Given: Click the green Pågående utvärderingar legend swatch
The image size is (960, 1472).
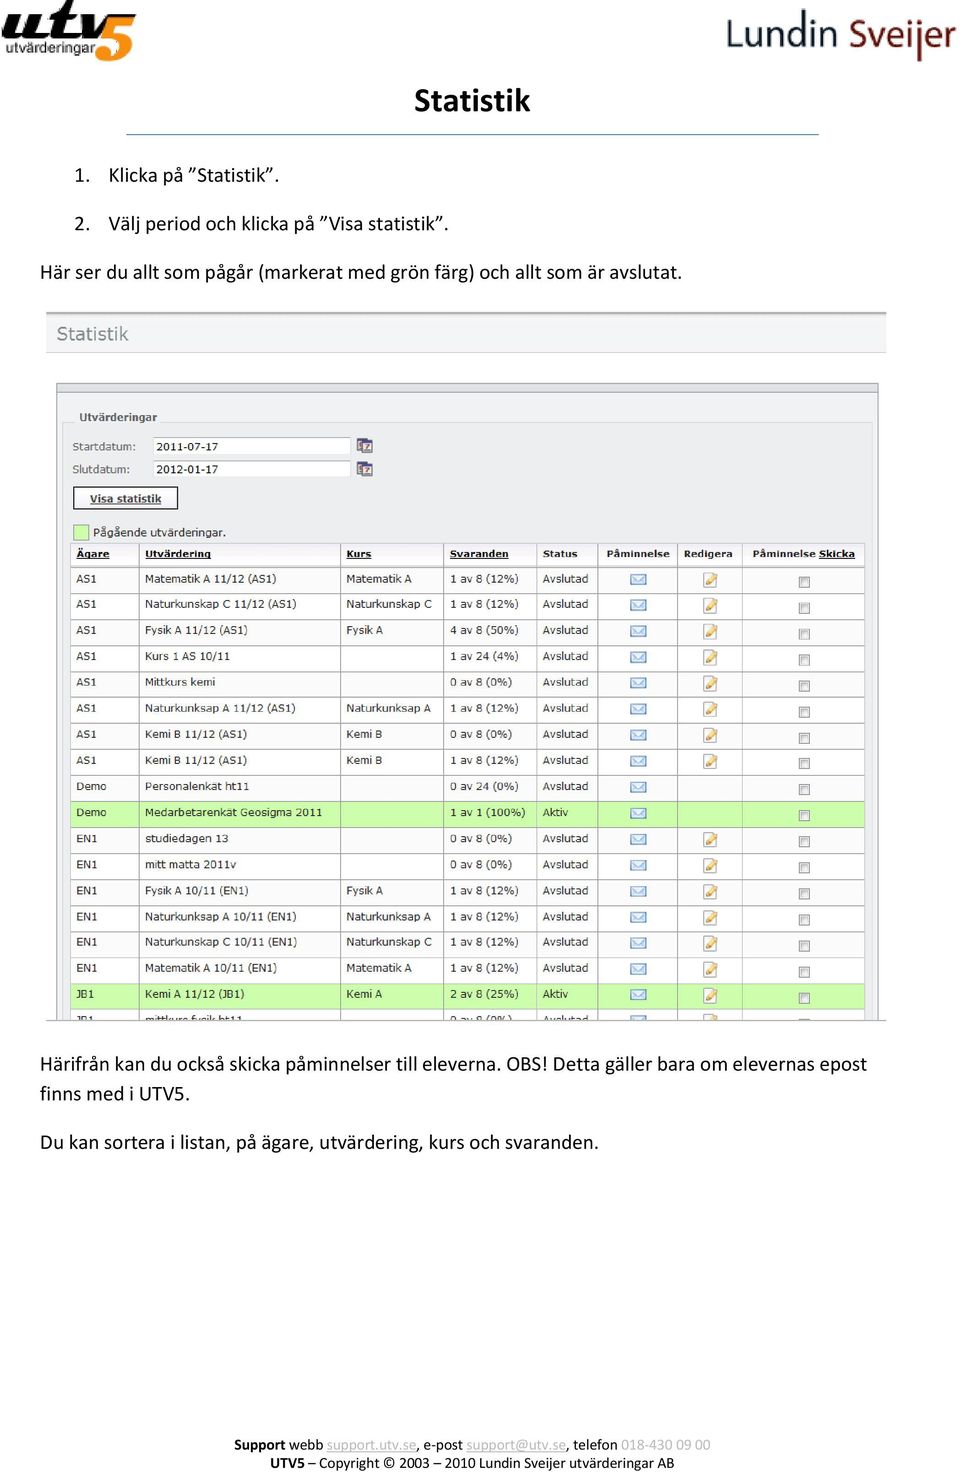Looking at the screenshot, I should [82, 532].
